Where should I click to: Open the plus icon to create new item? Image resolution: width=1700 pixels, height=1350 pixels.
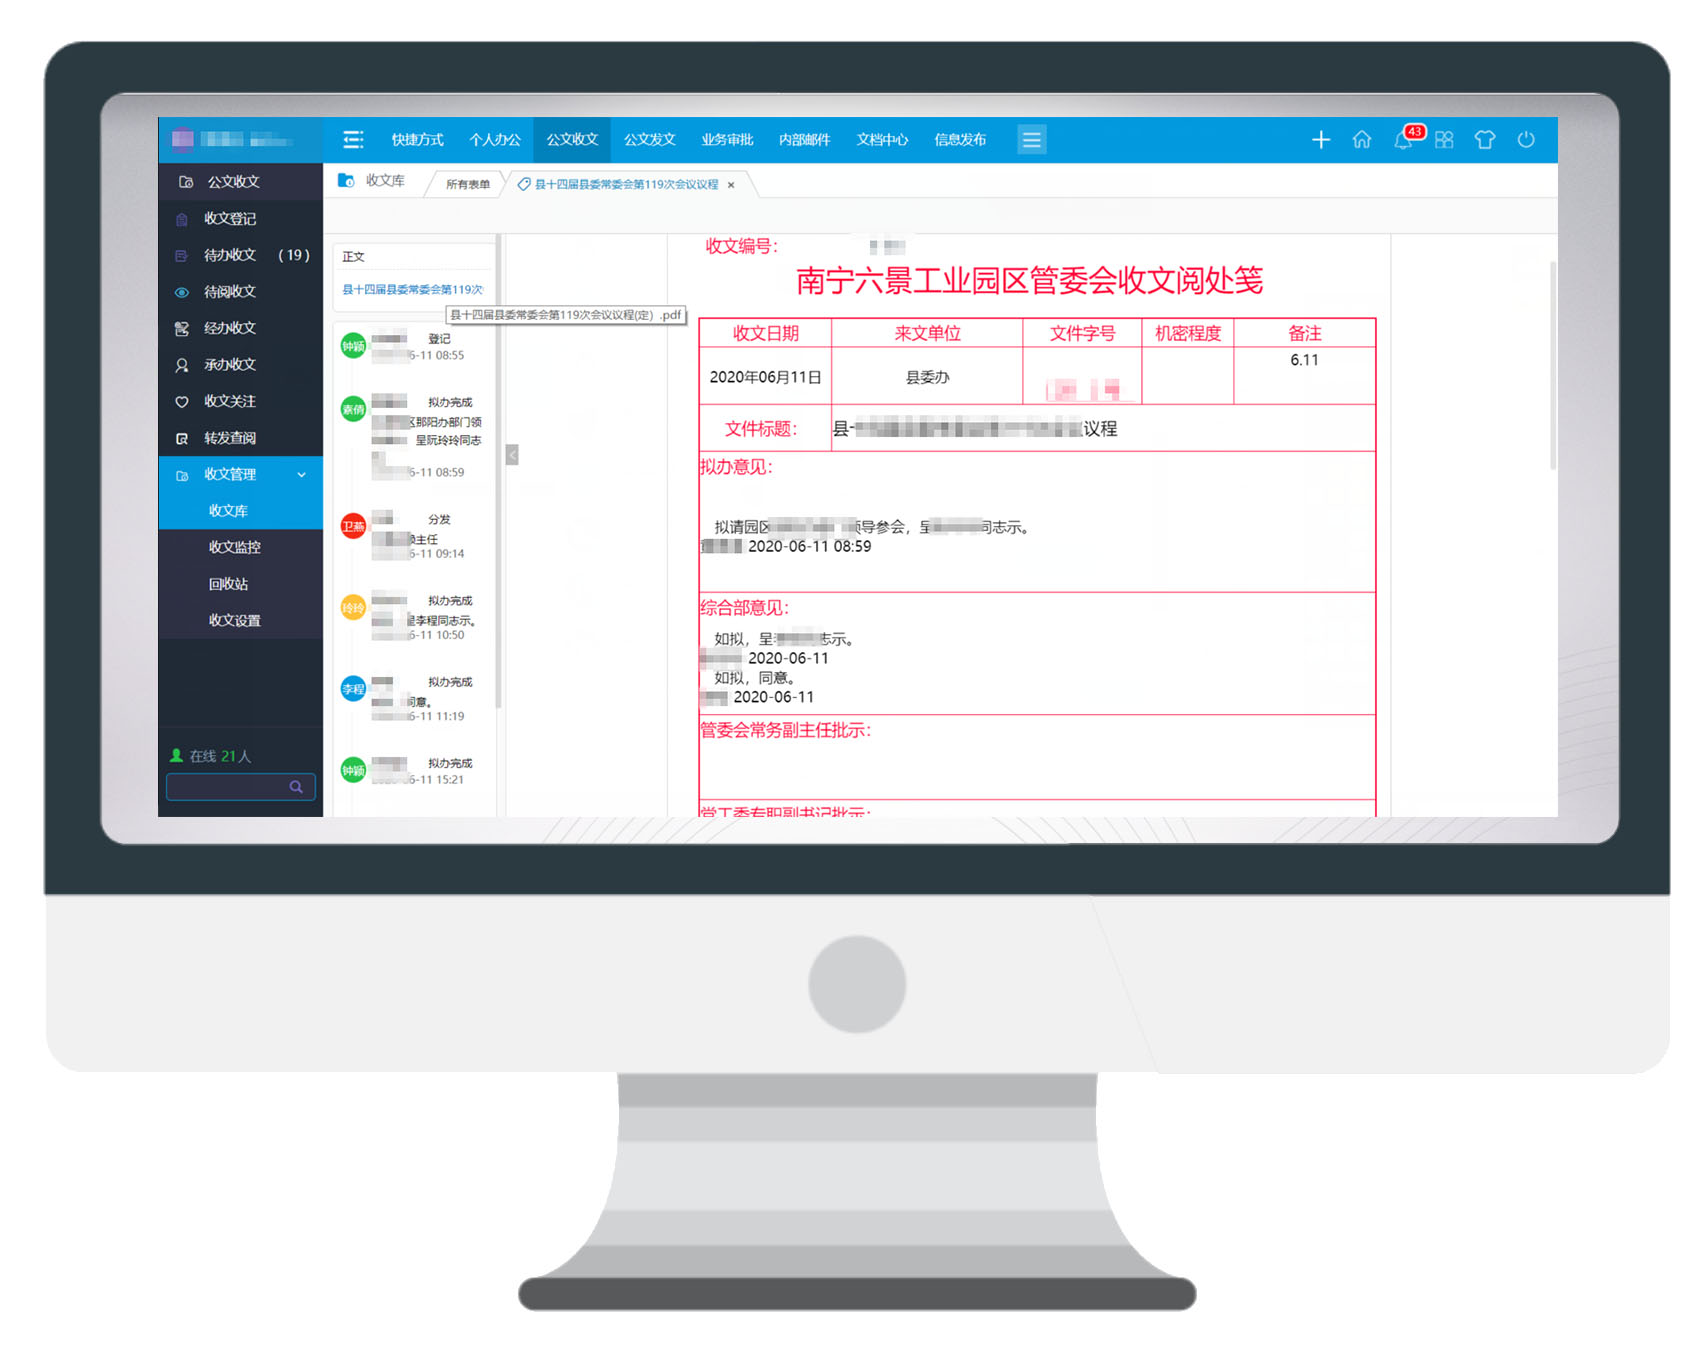click(x=1321, y=140)
